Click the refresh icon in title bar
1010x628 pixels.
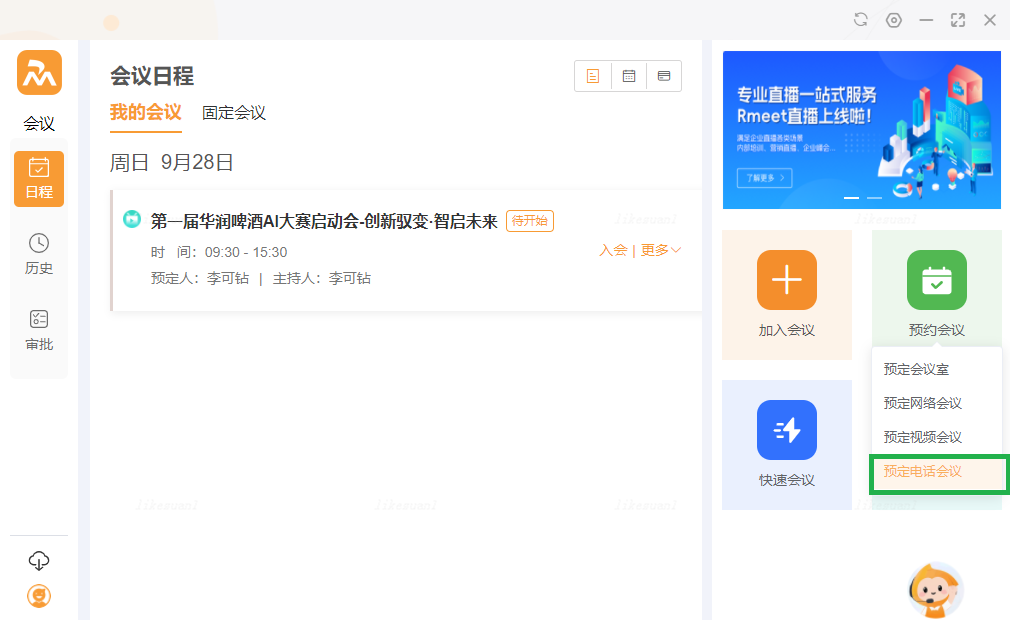pyautogui.click(x=860, y=20)
